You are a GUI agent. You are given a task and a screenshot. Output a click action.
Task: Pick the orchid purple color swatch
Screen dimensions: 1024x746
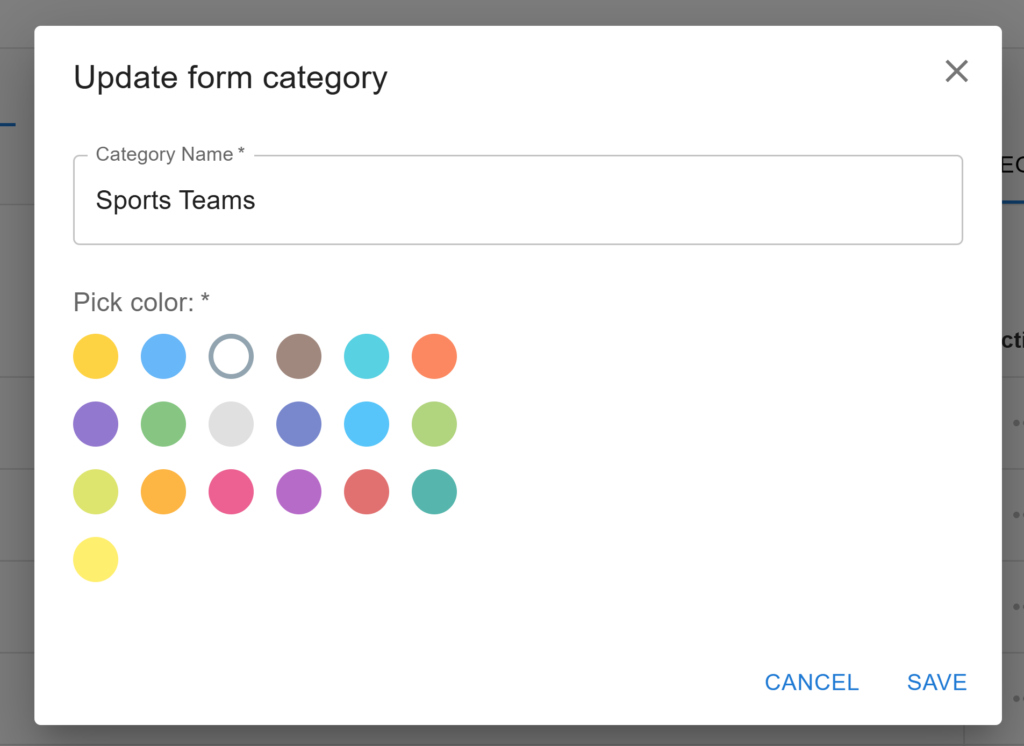(x=299, y=492)
